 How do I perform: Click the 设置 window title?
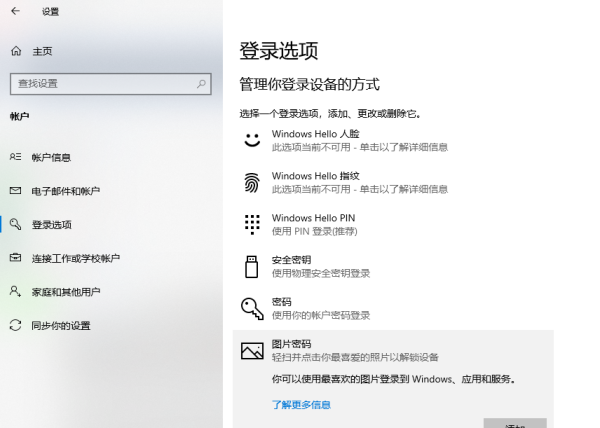(x=51, y=11)
